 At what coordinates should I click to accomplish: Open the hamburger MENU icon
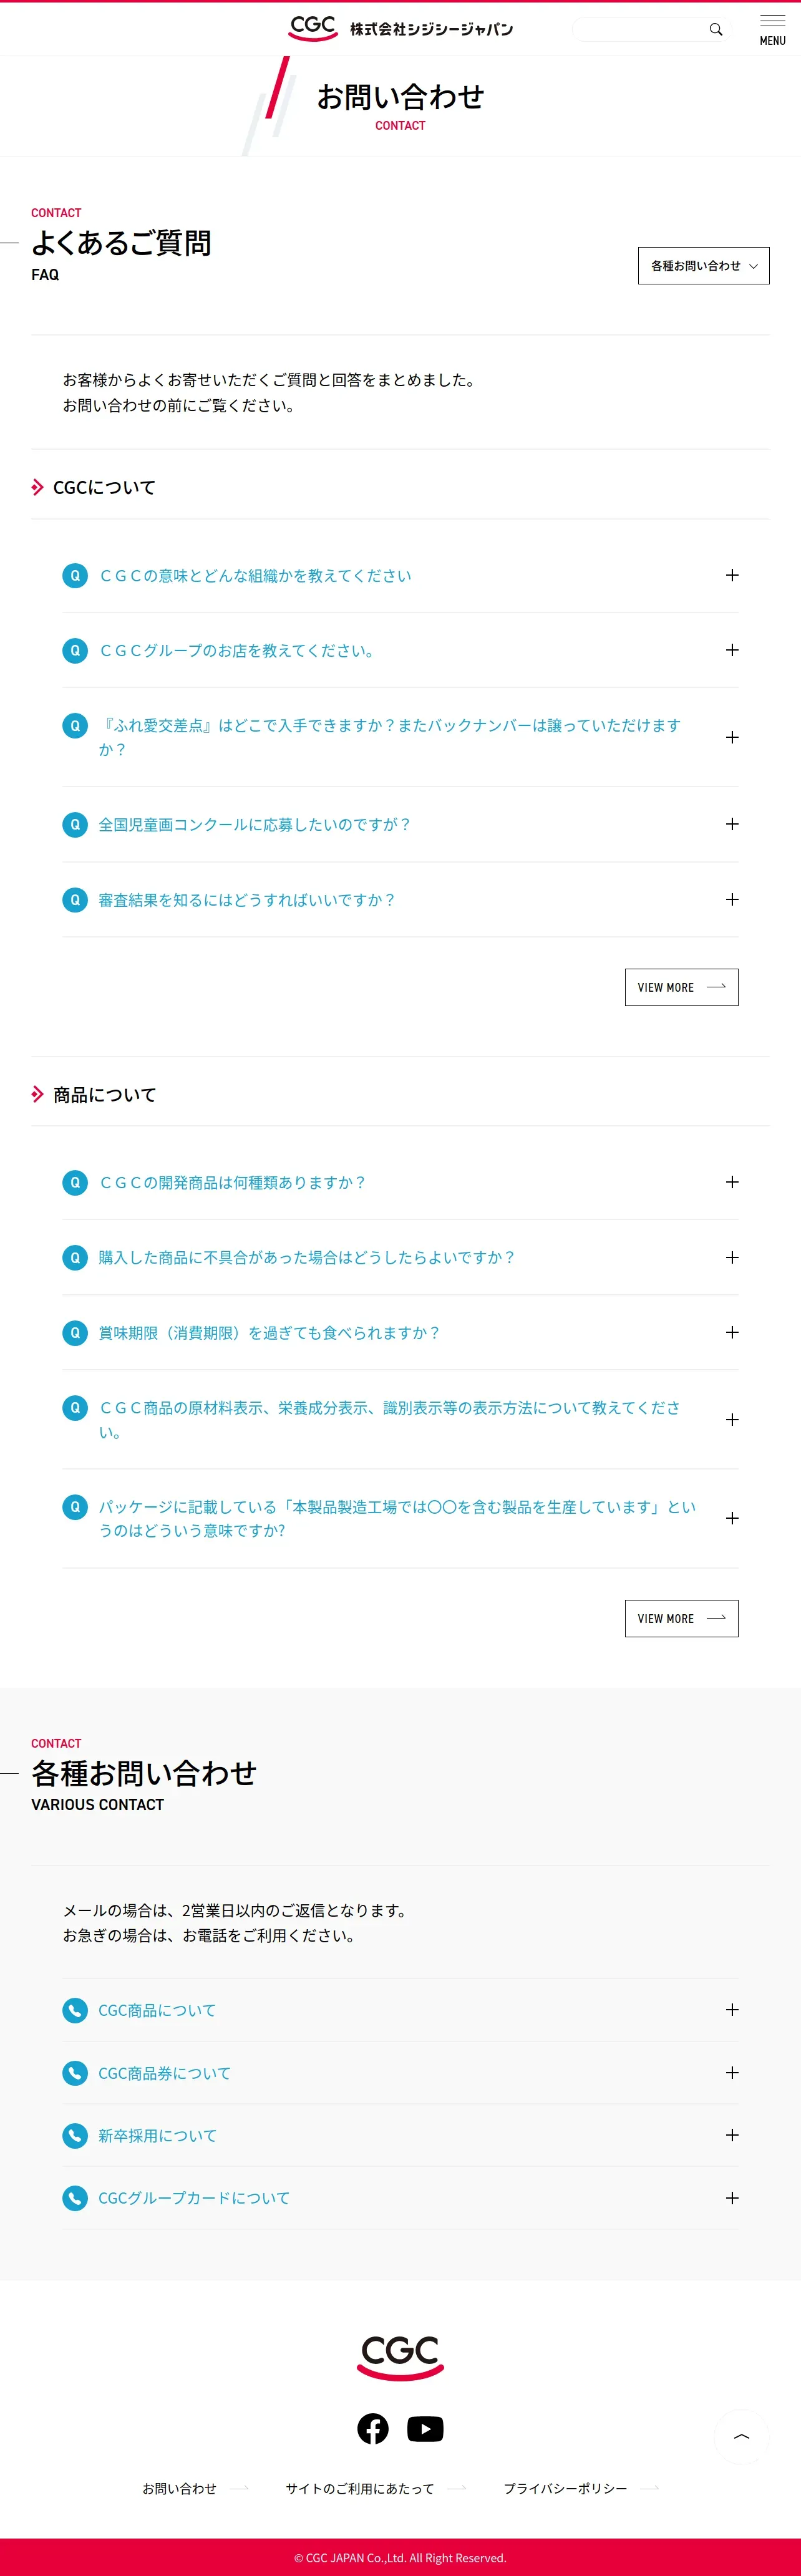pyautogui.click(x=772, y=29)
